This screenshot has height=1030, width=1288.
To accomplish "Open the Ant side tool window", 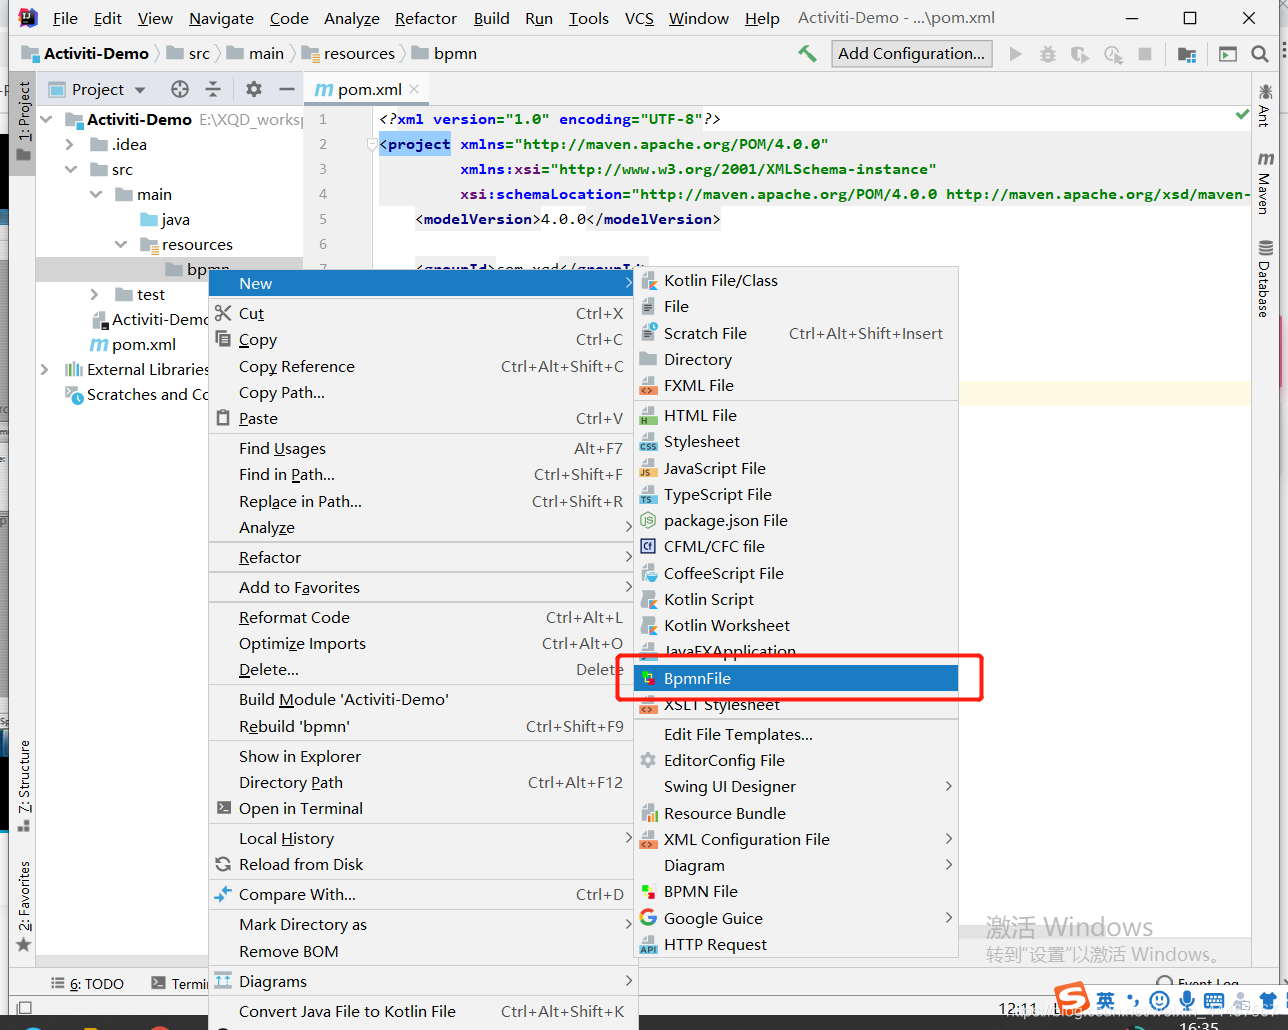I will (1265, 105).
